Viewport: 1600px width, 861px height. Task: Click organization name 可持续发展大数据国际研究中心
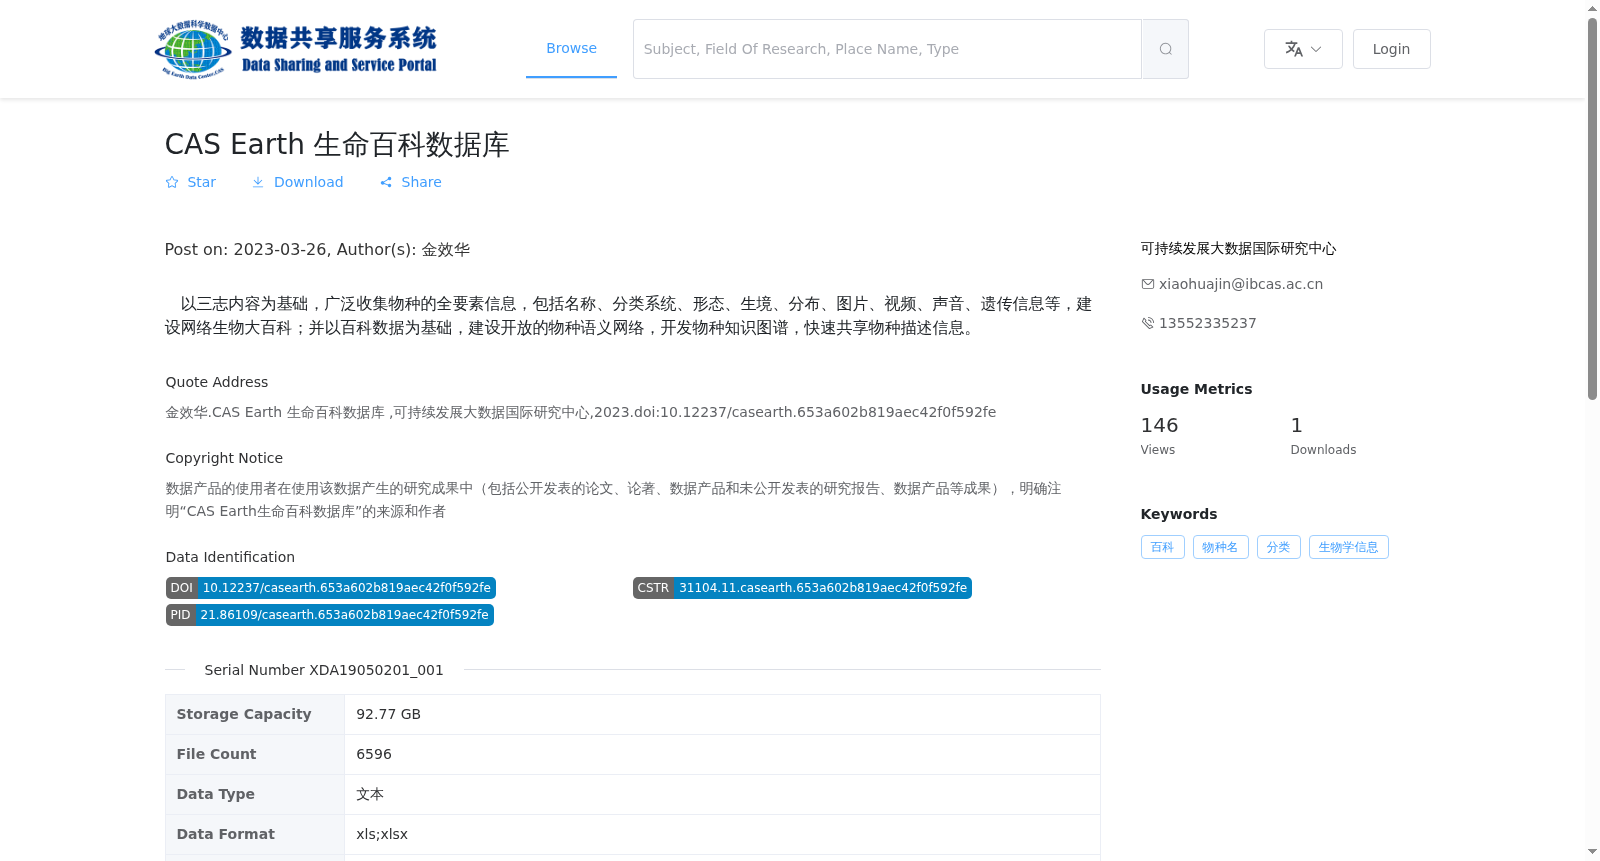pos(1238,248)
